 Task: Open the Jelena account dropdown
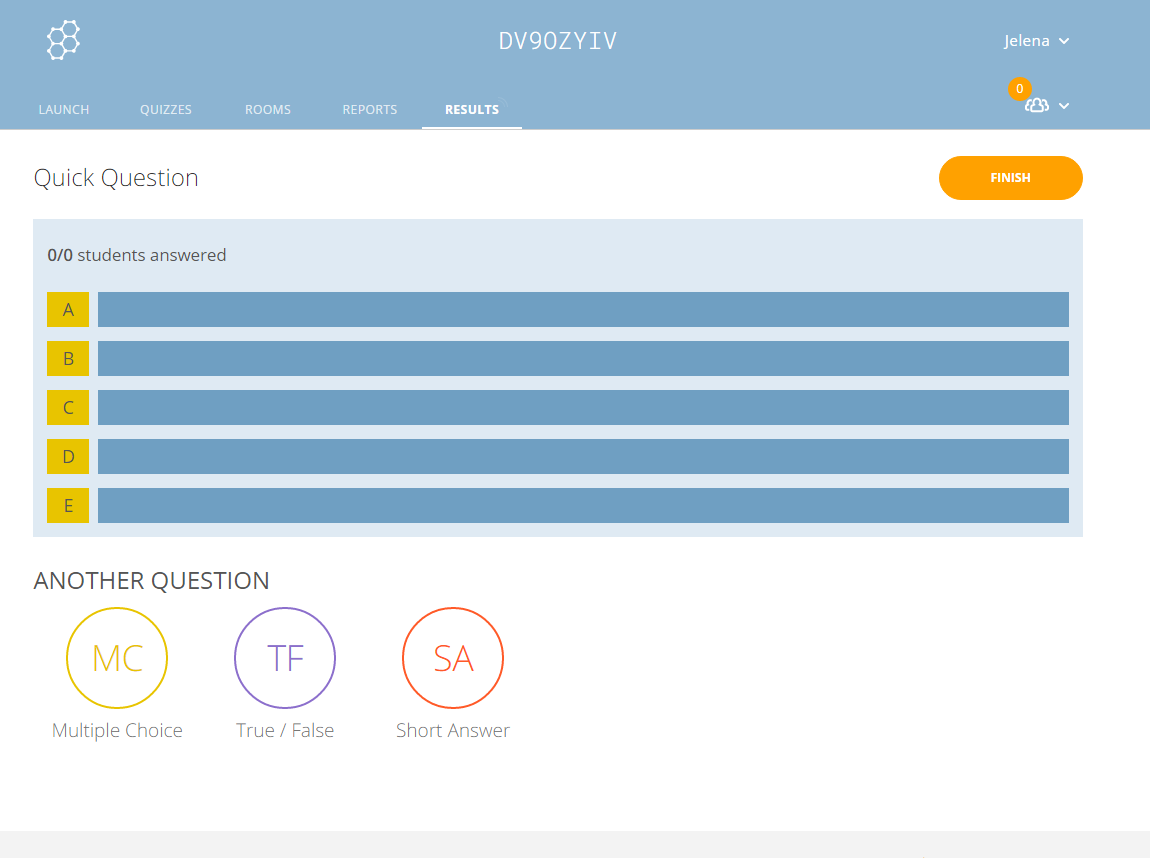(x=1036, y=41)
